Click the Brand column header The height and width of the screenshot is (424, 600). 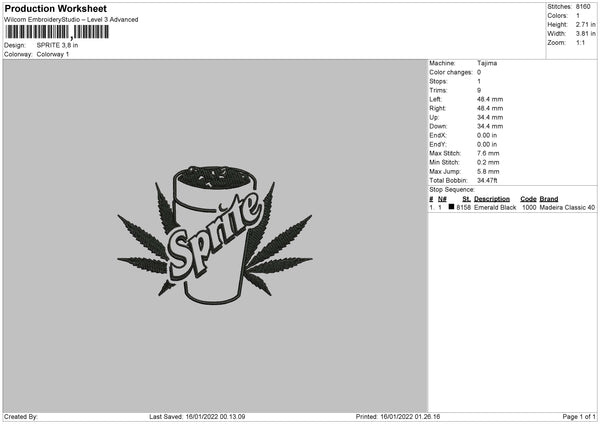pos(549,199)
